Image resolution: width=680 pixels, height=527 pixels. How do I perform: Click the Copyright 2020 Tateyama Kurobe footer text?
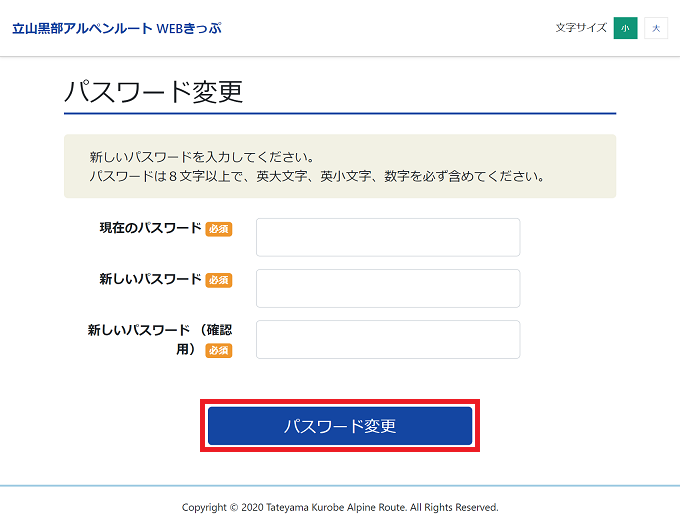tap(340, 507)
